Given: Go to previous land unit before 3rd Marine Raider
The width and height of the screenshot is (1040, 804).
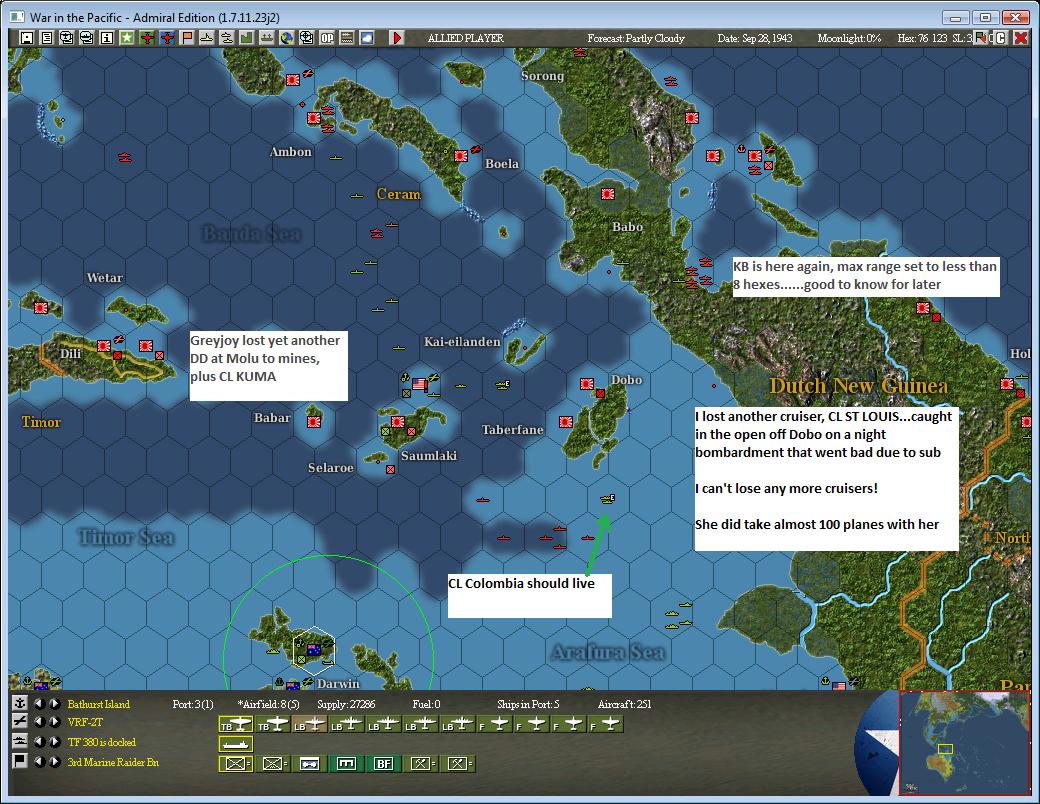Looking at the screenshot, I should click(40, 761).
